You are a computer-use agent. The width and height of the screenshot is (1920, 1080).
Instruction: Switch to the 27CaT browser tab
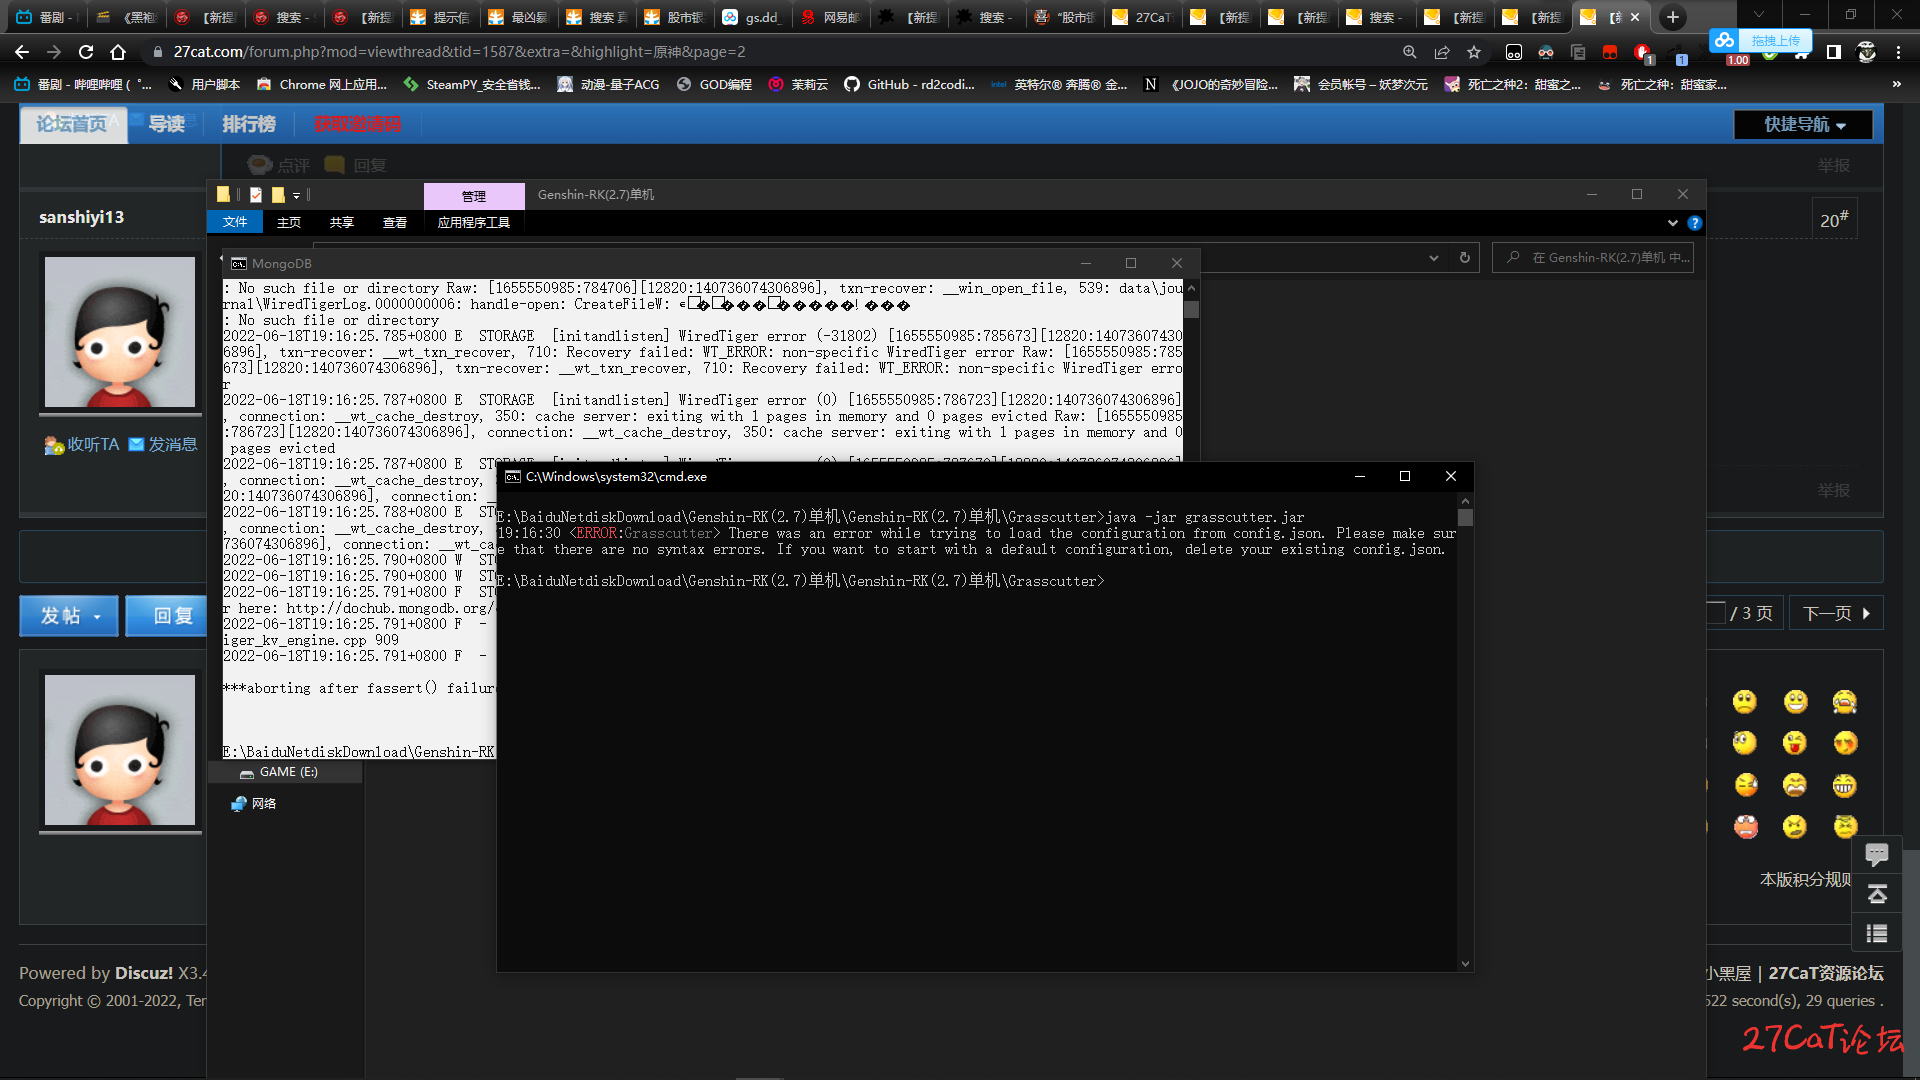tap(1142, 17)
